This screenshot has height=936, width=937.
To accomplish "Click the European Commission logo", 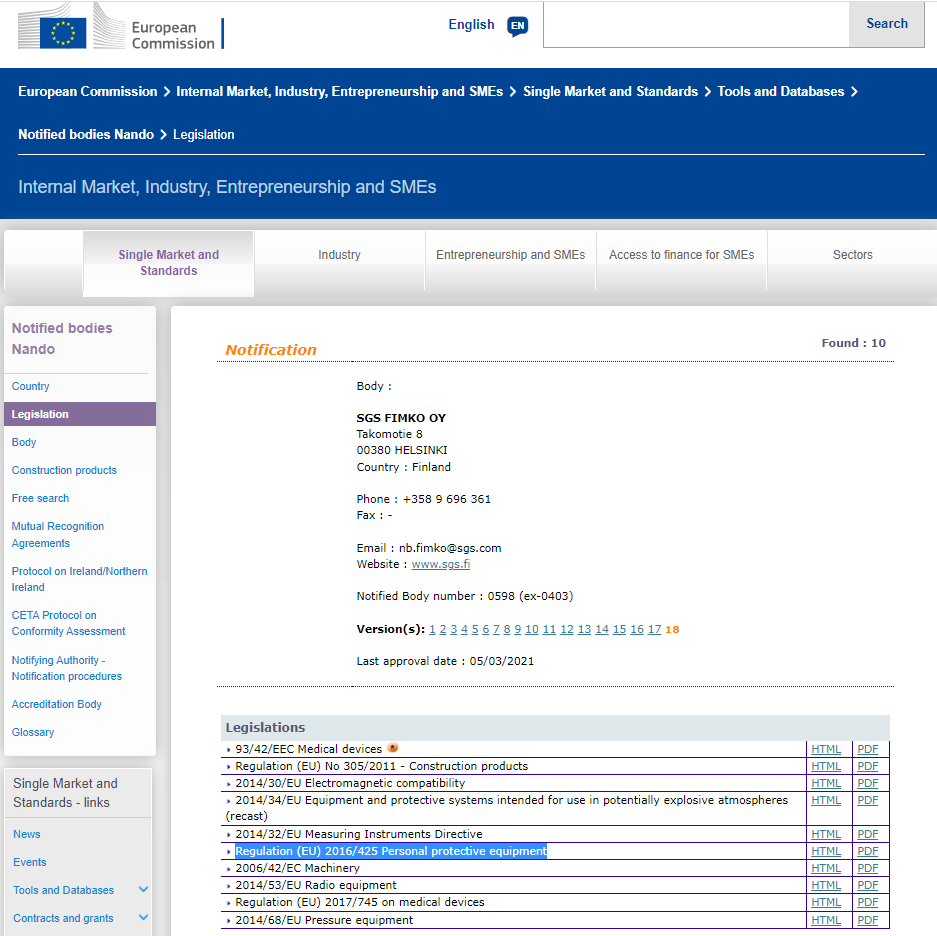I will pyautogui.click(x=120, y=27).
